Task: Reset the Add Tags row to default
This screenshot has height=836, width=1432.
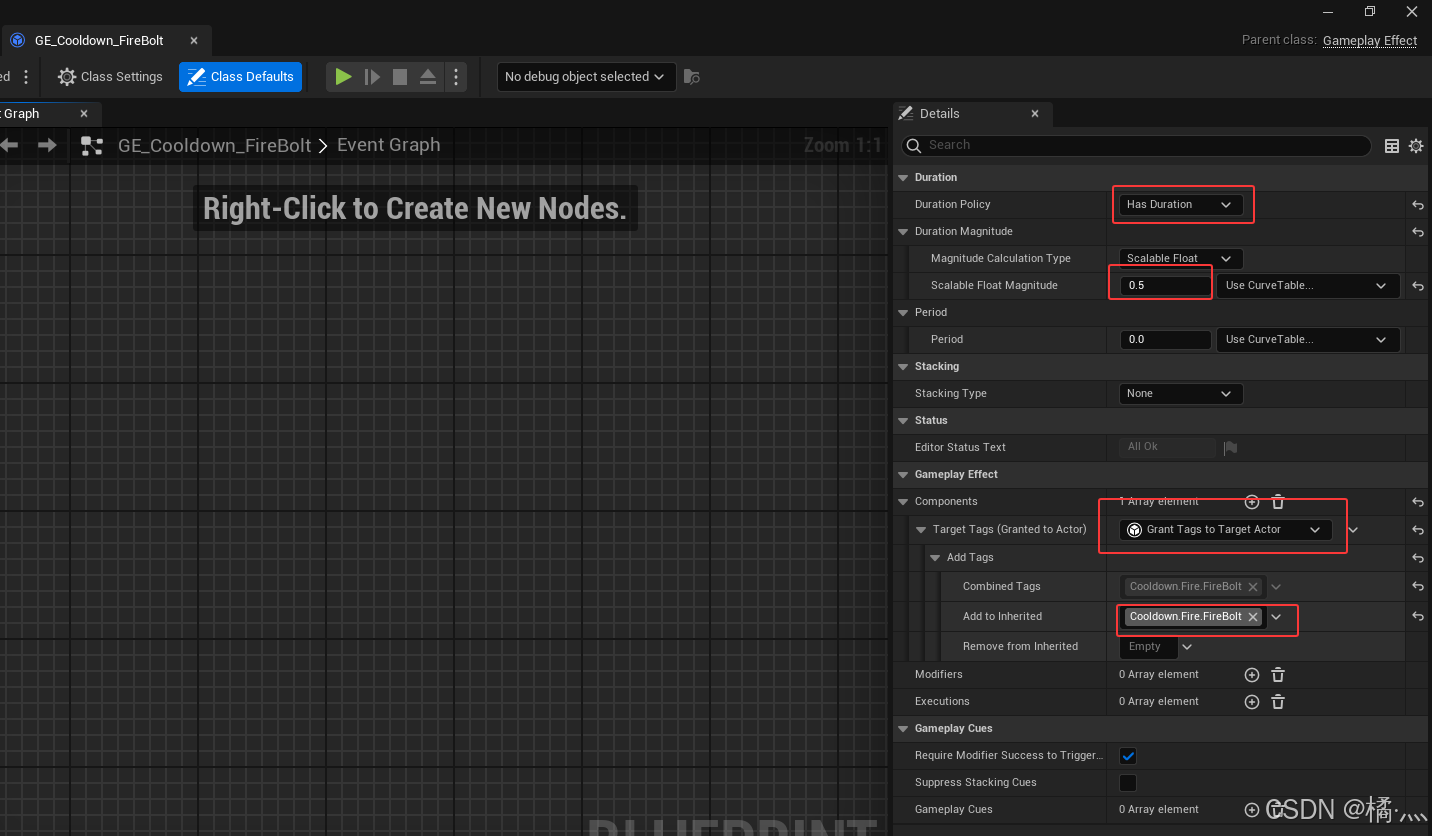Action: 1417,558
